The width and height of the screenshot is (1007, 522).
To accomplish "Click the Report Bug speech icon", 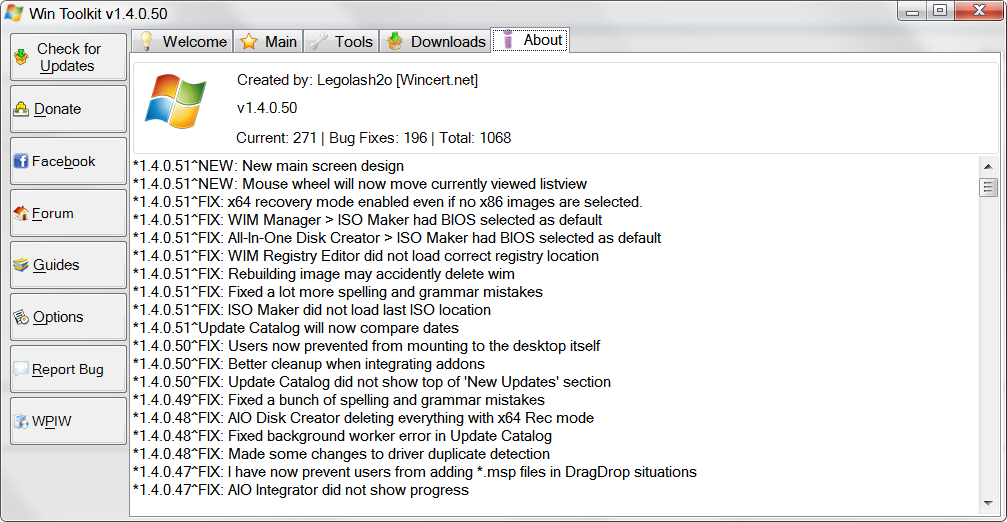I will click(x=21, y=370).
